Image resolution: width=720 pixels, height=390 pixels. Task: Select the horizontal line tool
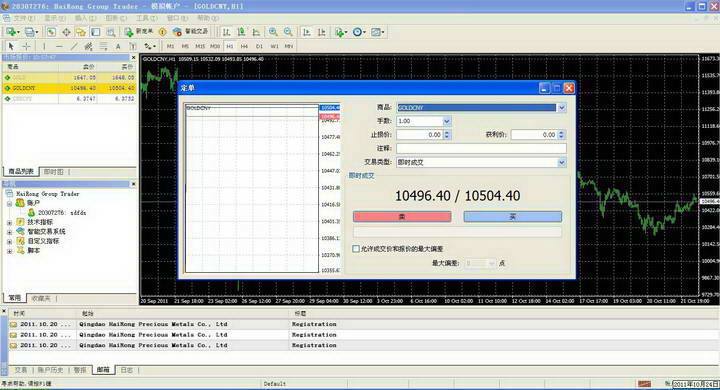(x=59, y=46)
